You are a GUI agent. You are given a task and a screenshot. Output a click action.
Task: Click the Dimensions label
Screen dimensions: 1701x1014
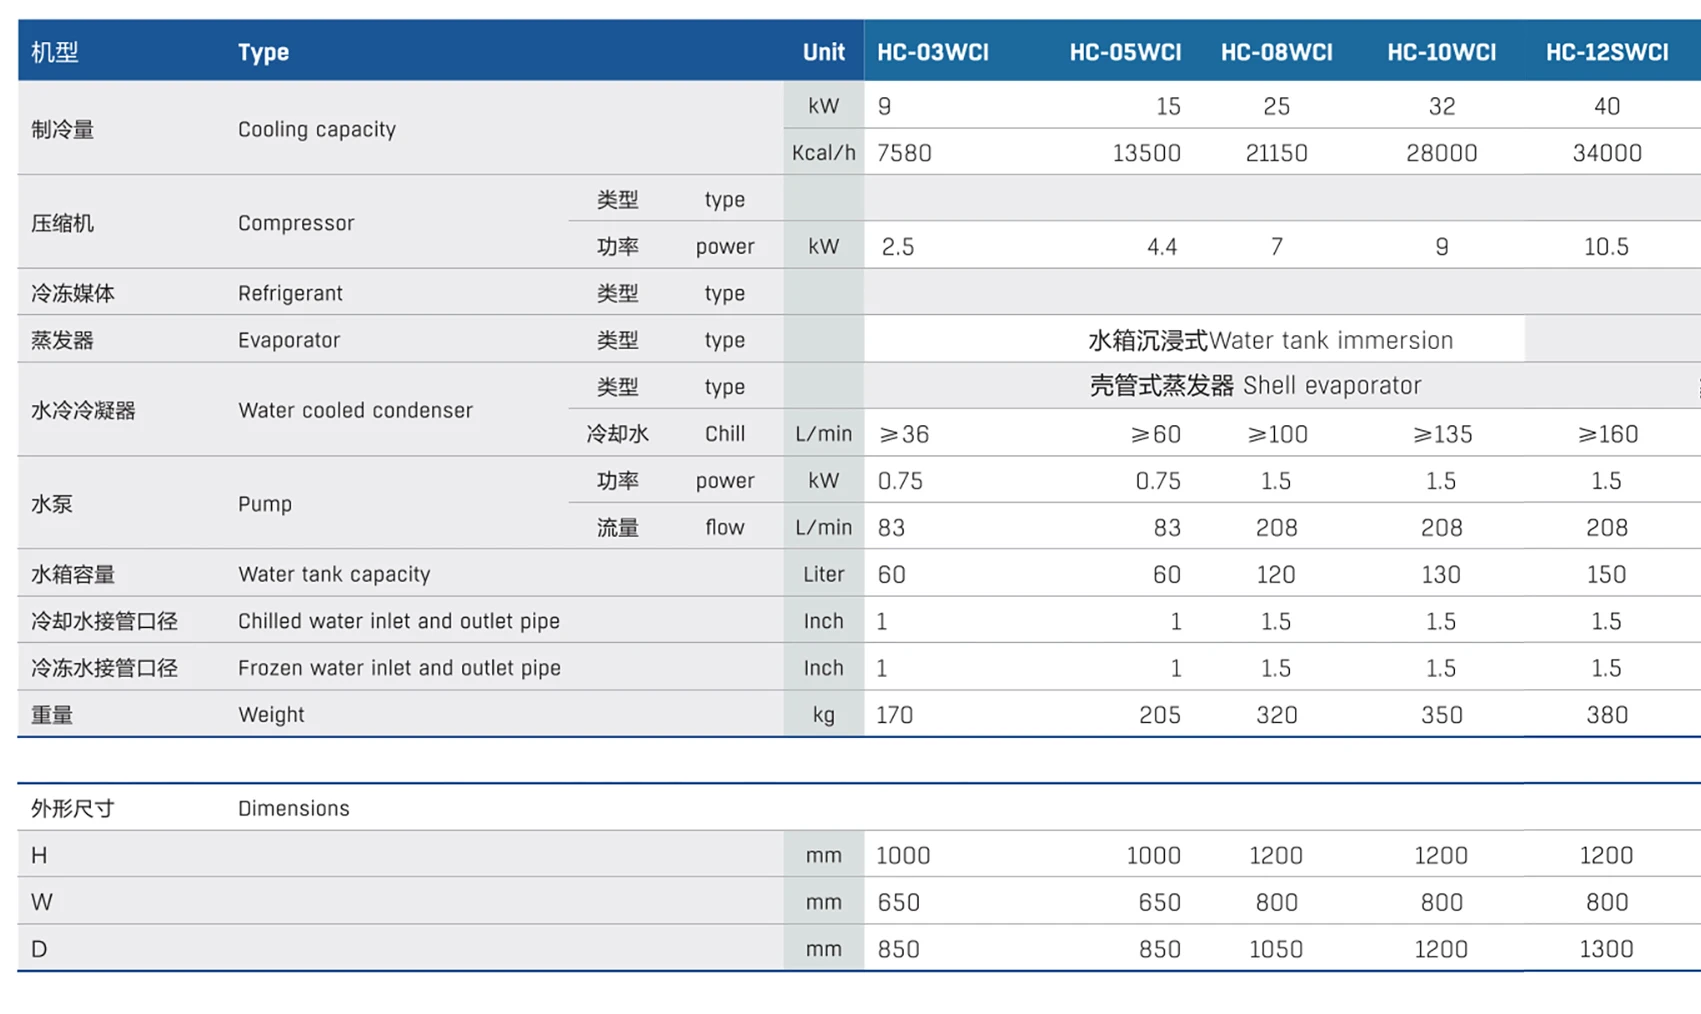pos(294,809)
